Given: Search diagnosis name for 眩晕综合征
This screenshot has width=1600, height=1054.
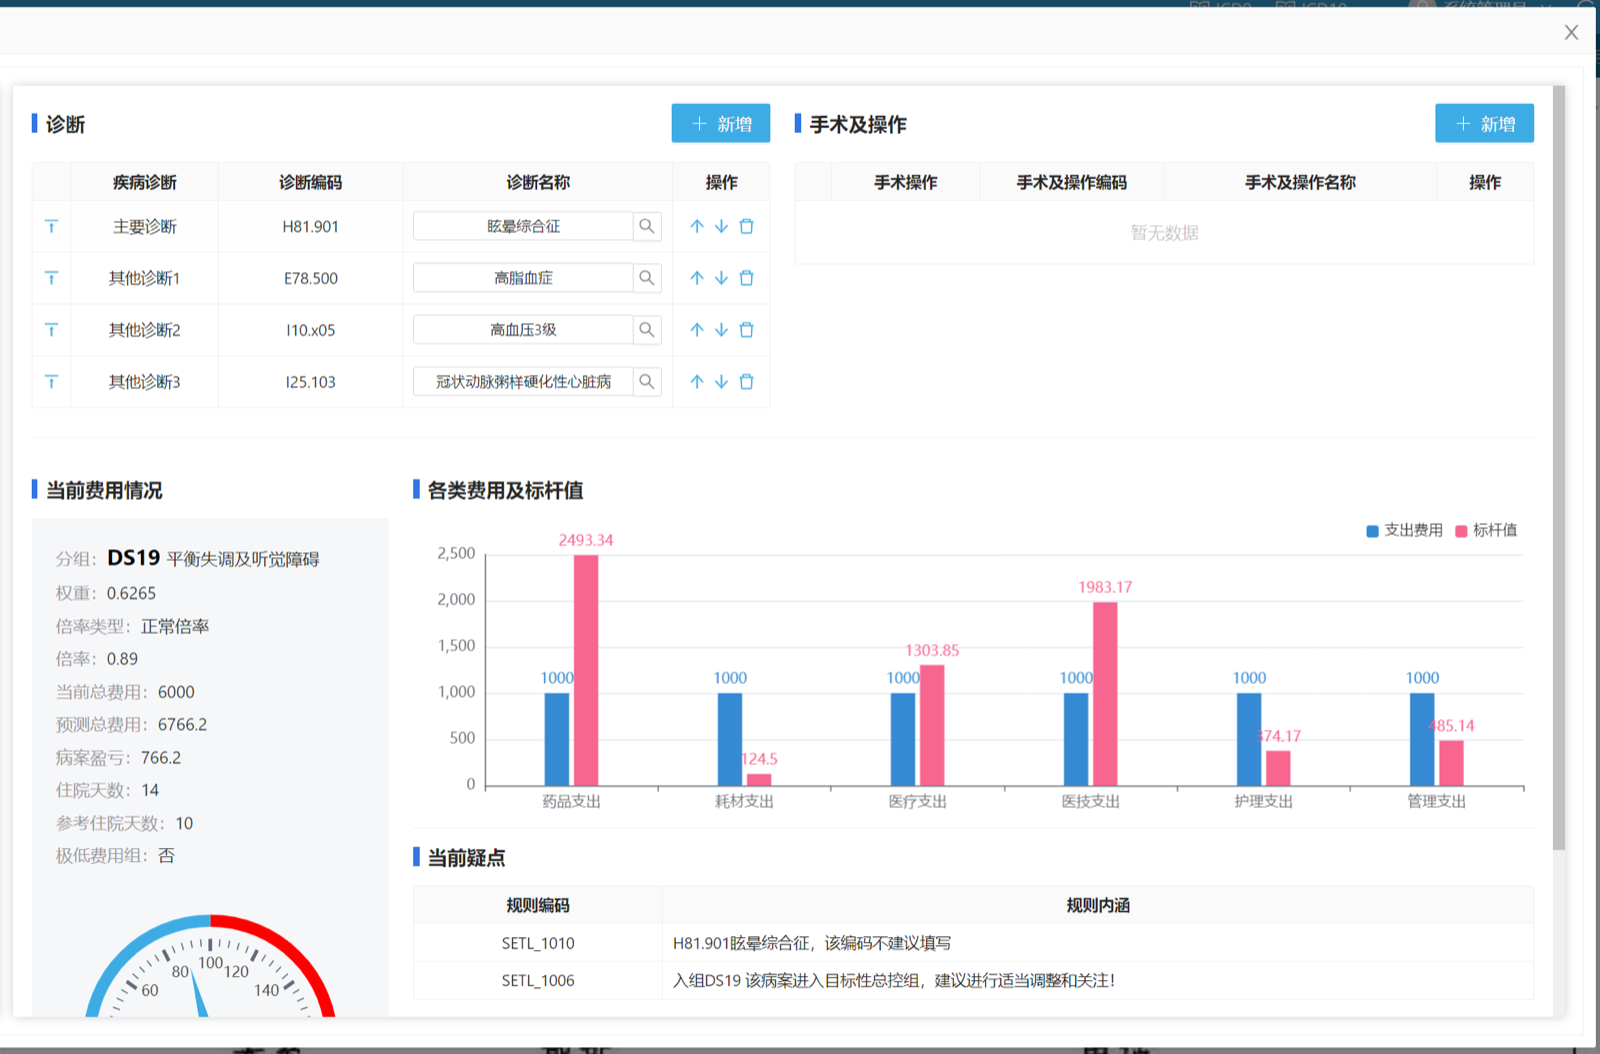Looking at the screenshot, I should (x=647, y=226).
